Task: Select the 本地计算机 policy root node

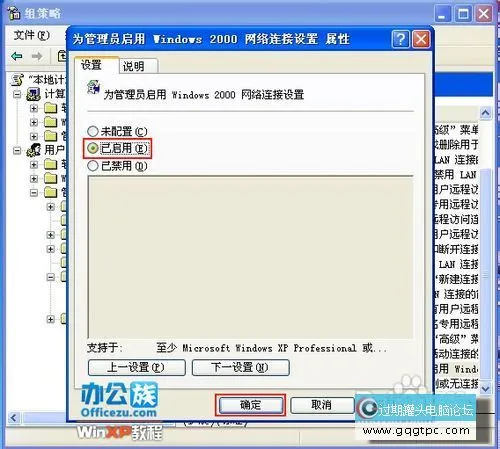Action: coord(39,79)
